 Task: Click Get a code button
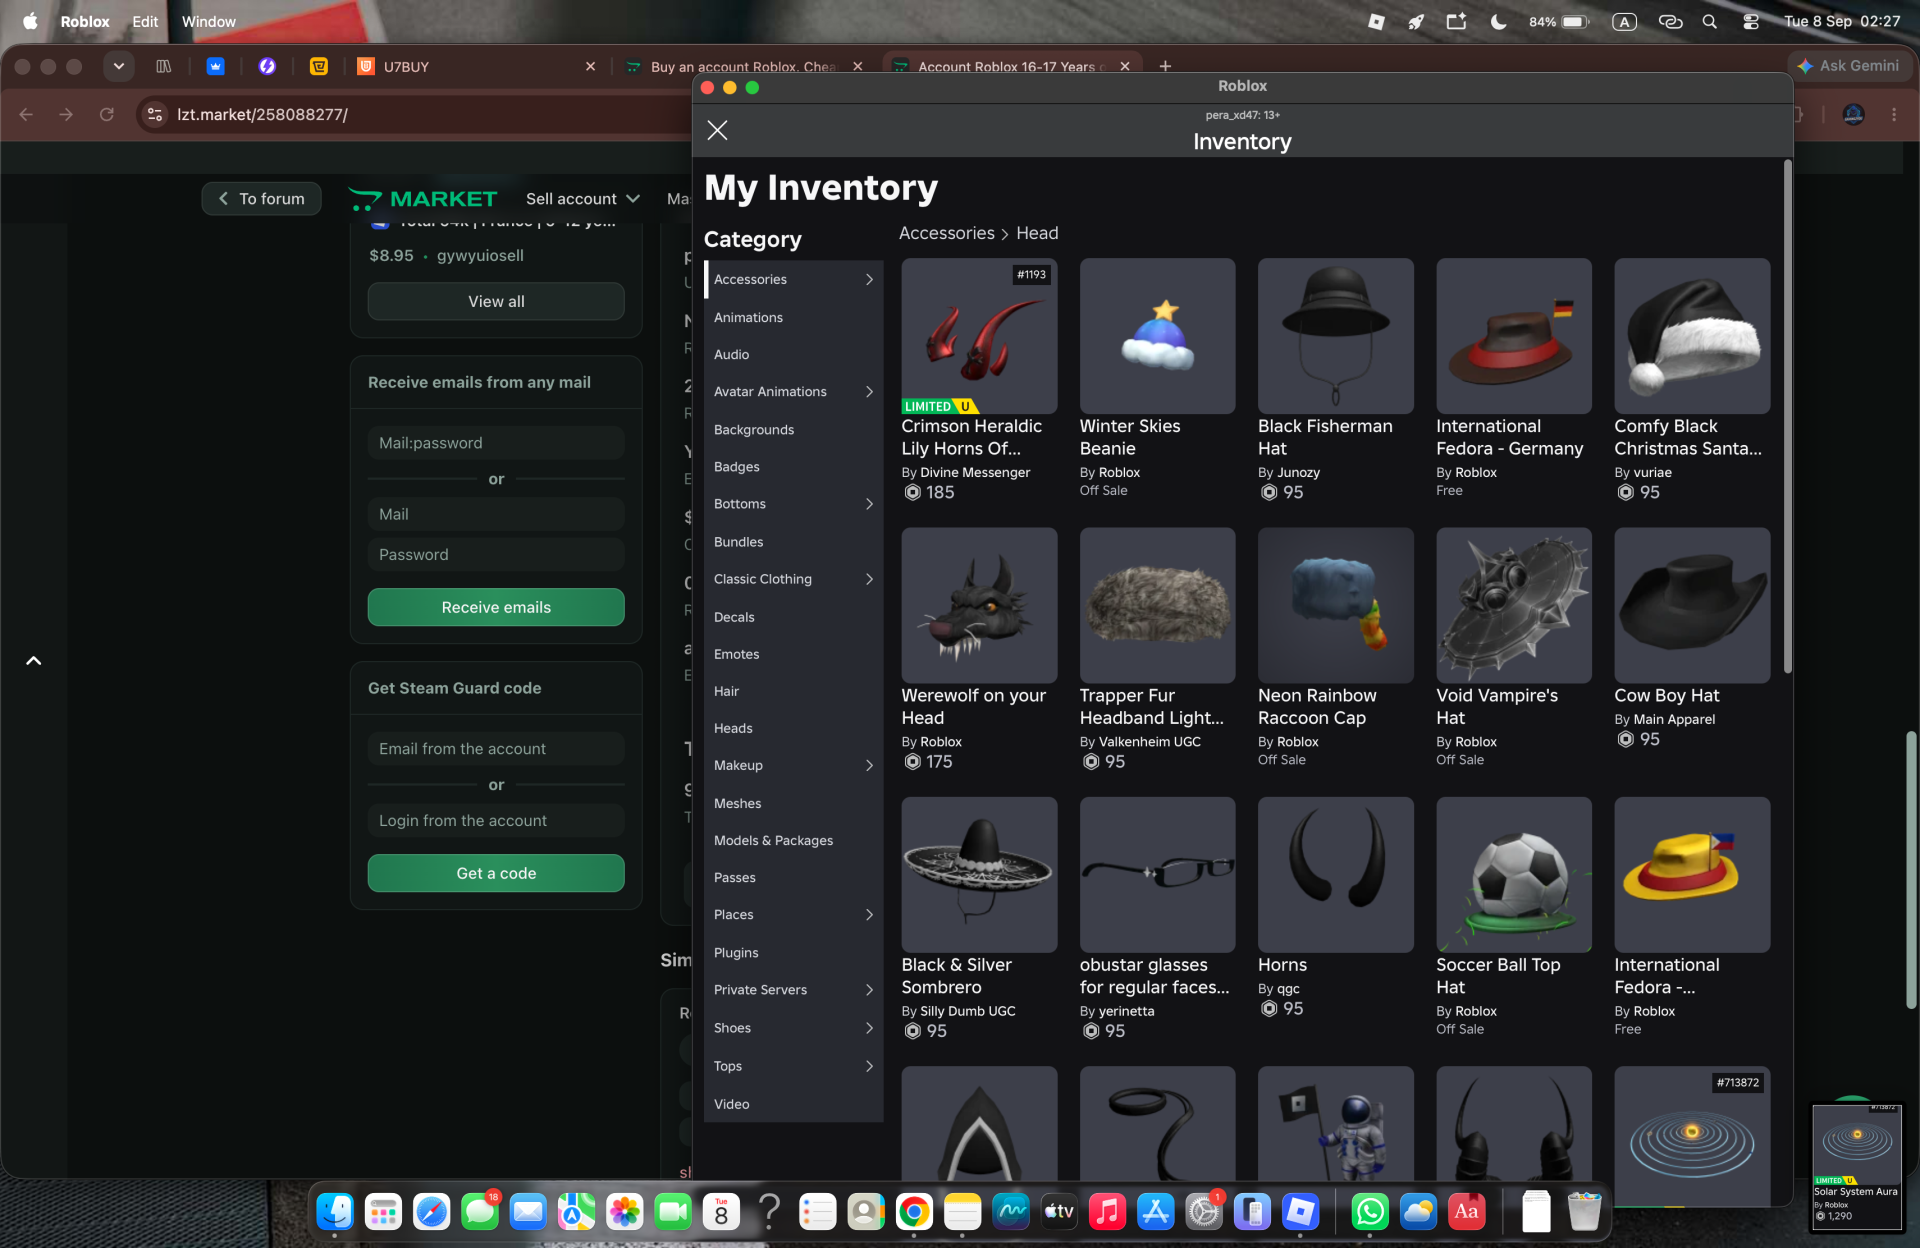[496, 873]
